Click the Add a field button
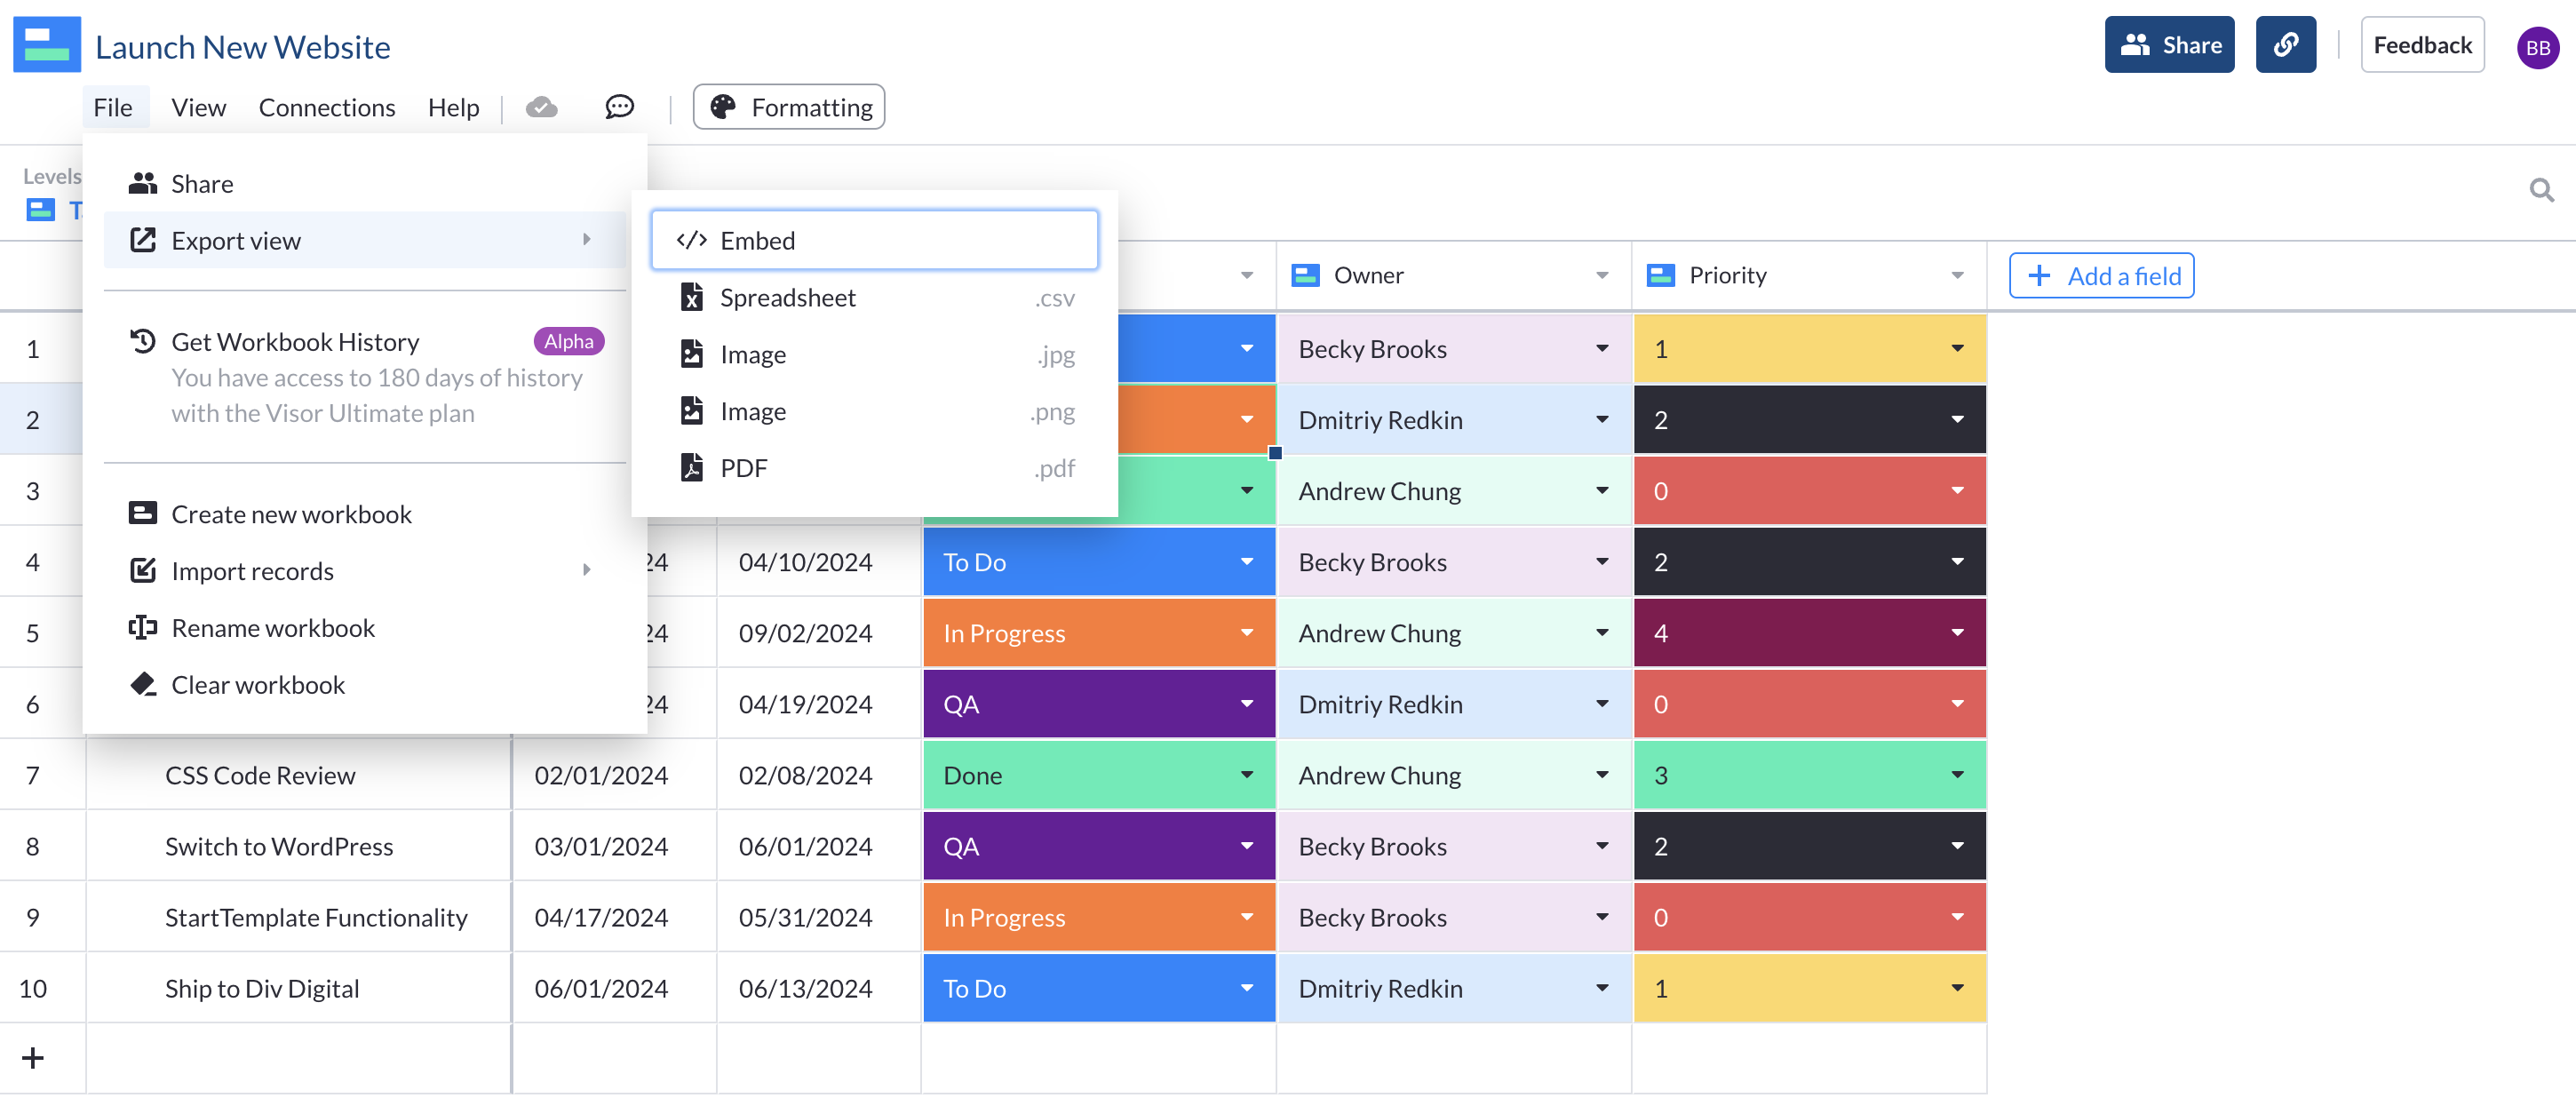2576x1098 pixels. point(2101,276)
